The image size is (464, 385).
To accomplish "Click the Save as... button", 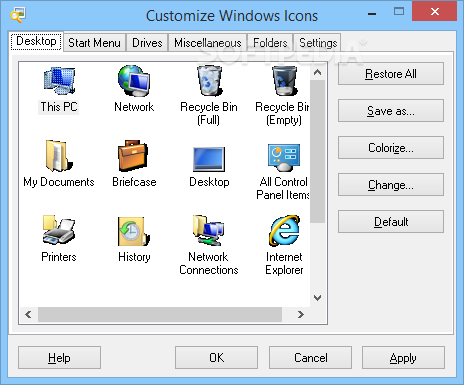I will 391,111.
